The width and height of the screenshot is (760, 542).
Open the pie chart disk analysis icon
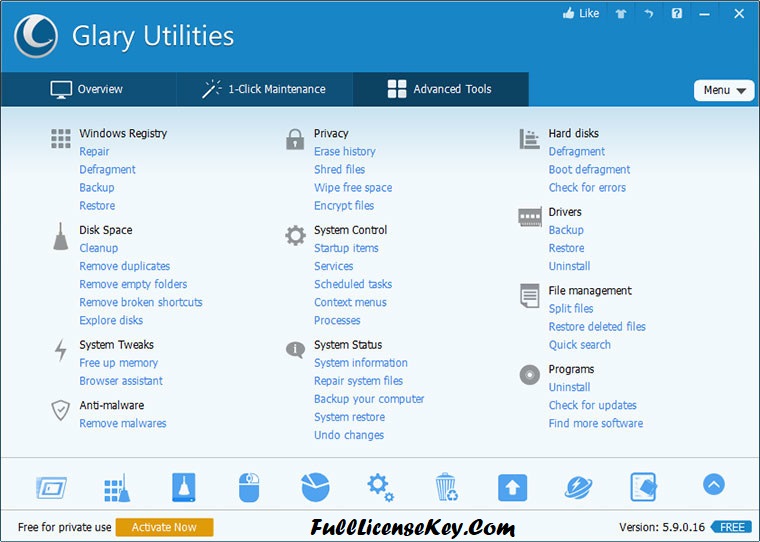coord(315,487)
